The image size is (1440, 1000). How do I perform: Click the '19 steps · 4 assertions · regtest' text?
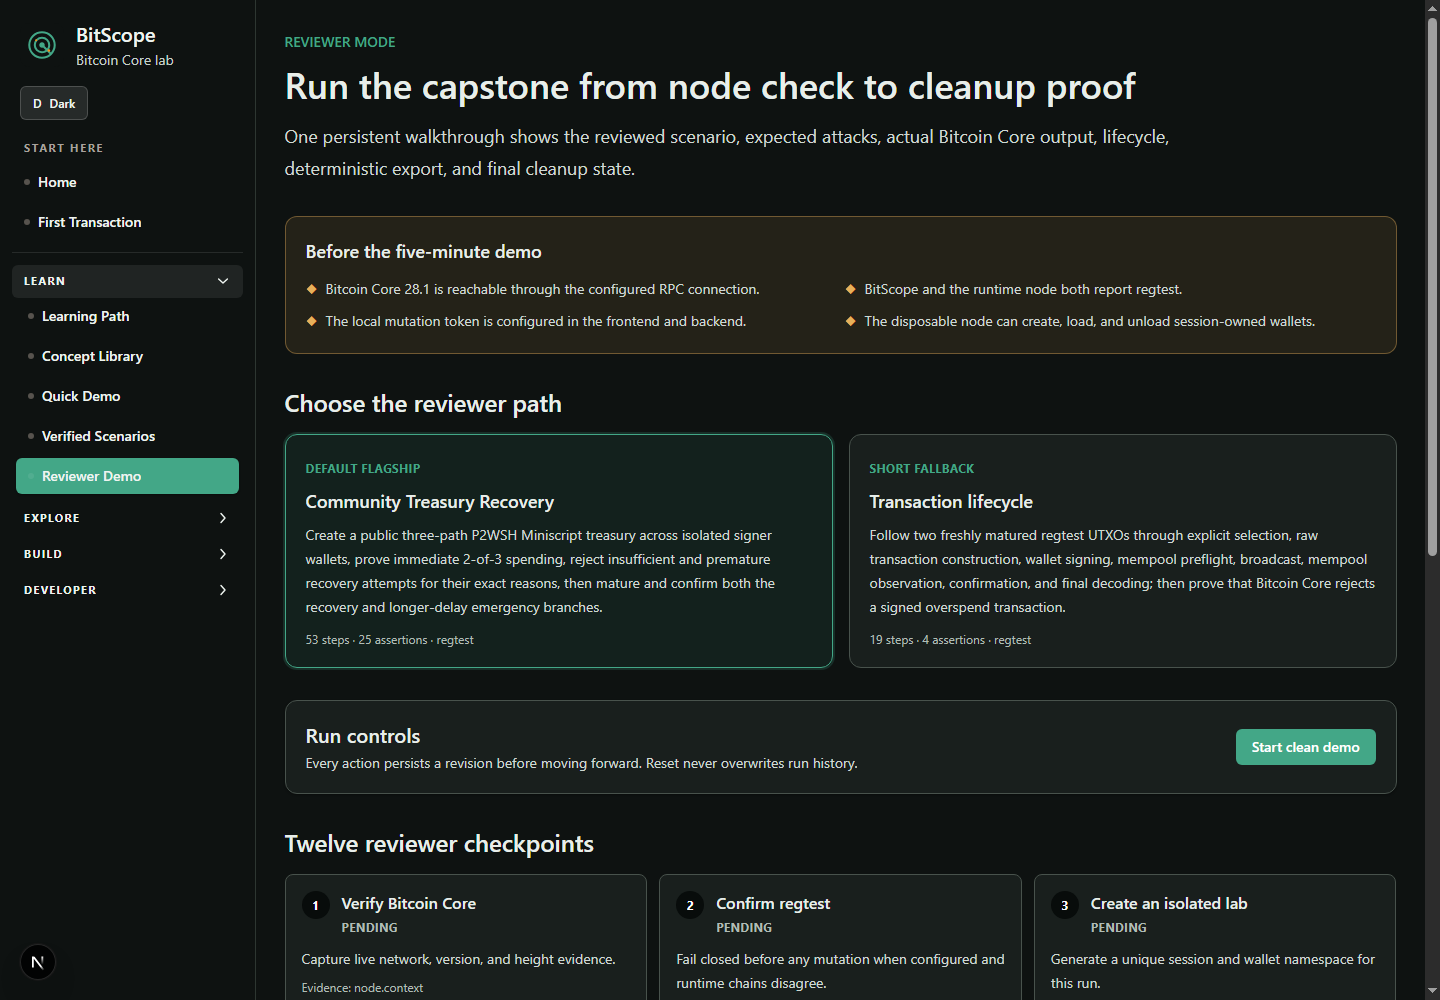click(950, 640)
